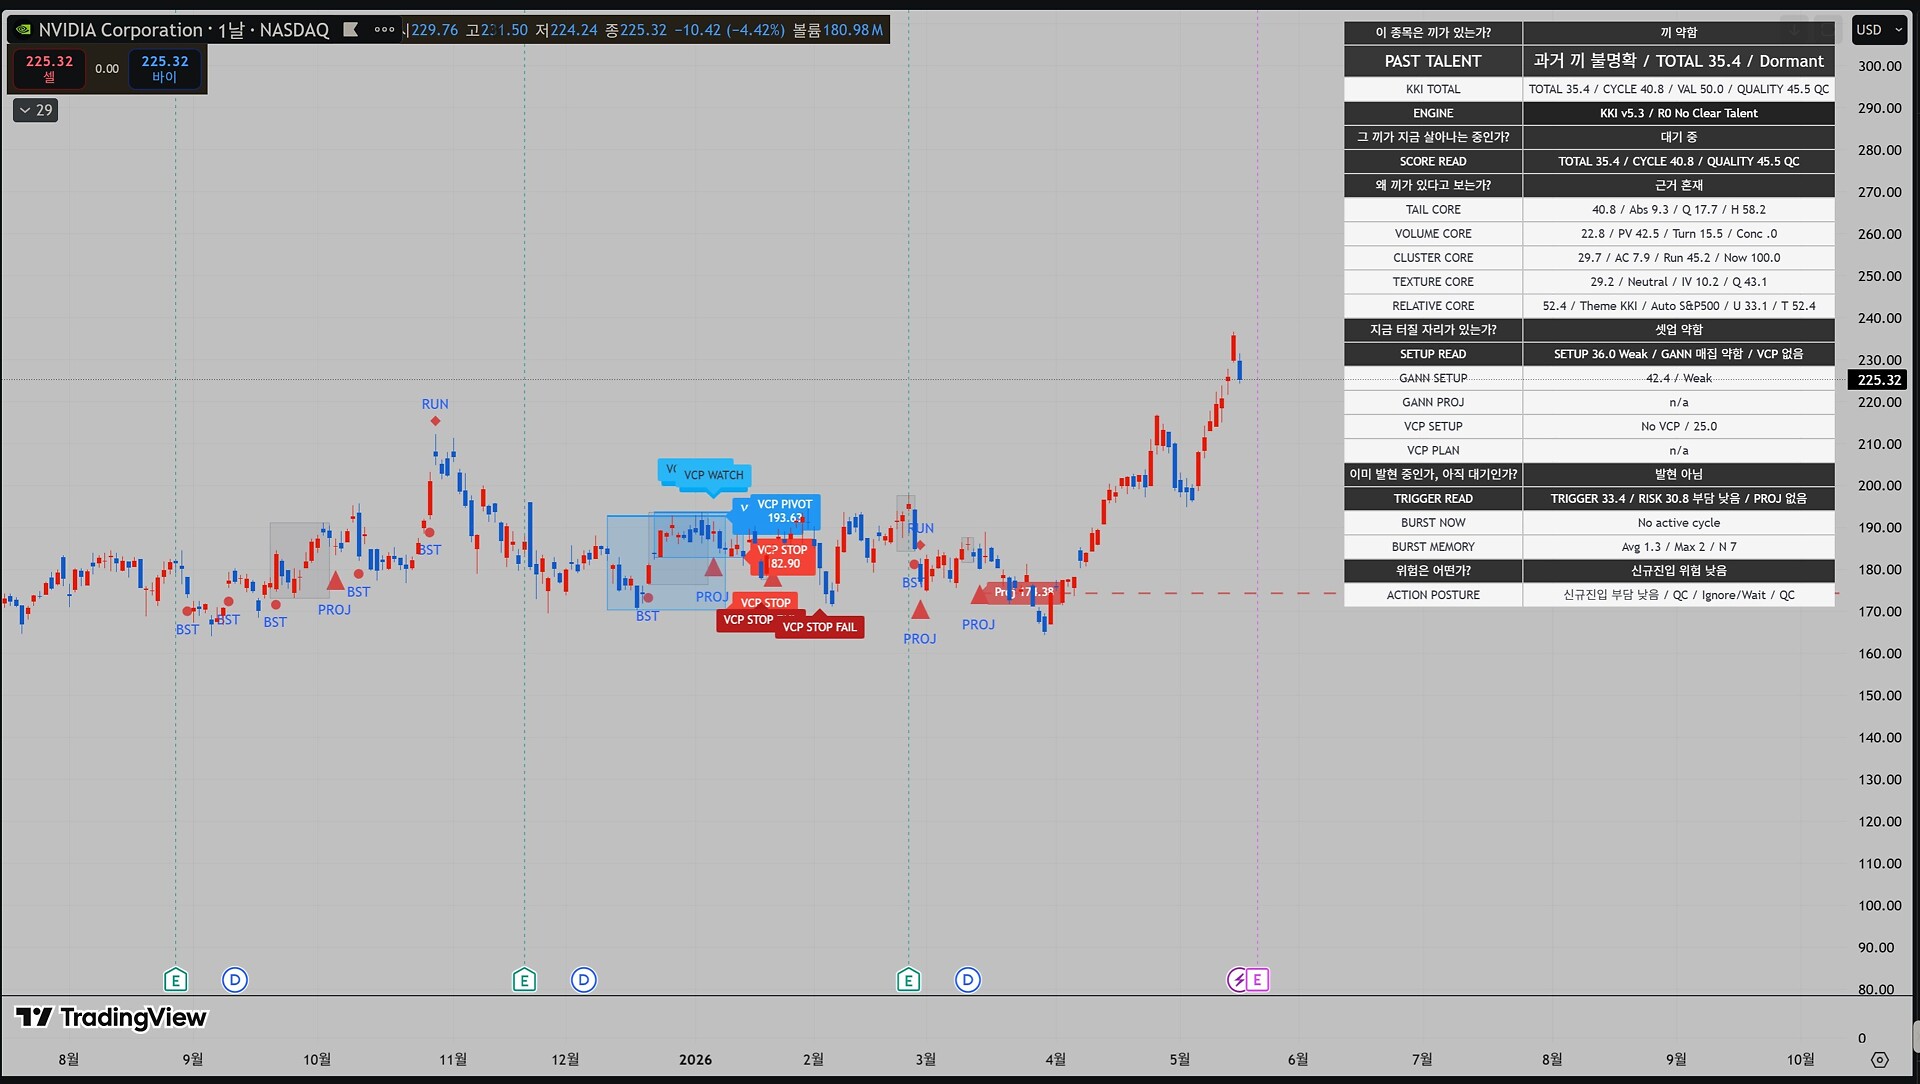Open the USD currency dropdown
This screenshot has height=1084, width=1920.
(1879, 30)
